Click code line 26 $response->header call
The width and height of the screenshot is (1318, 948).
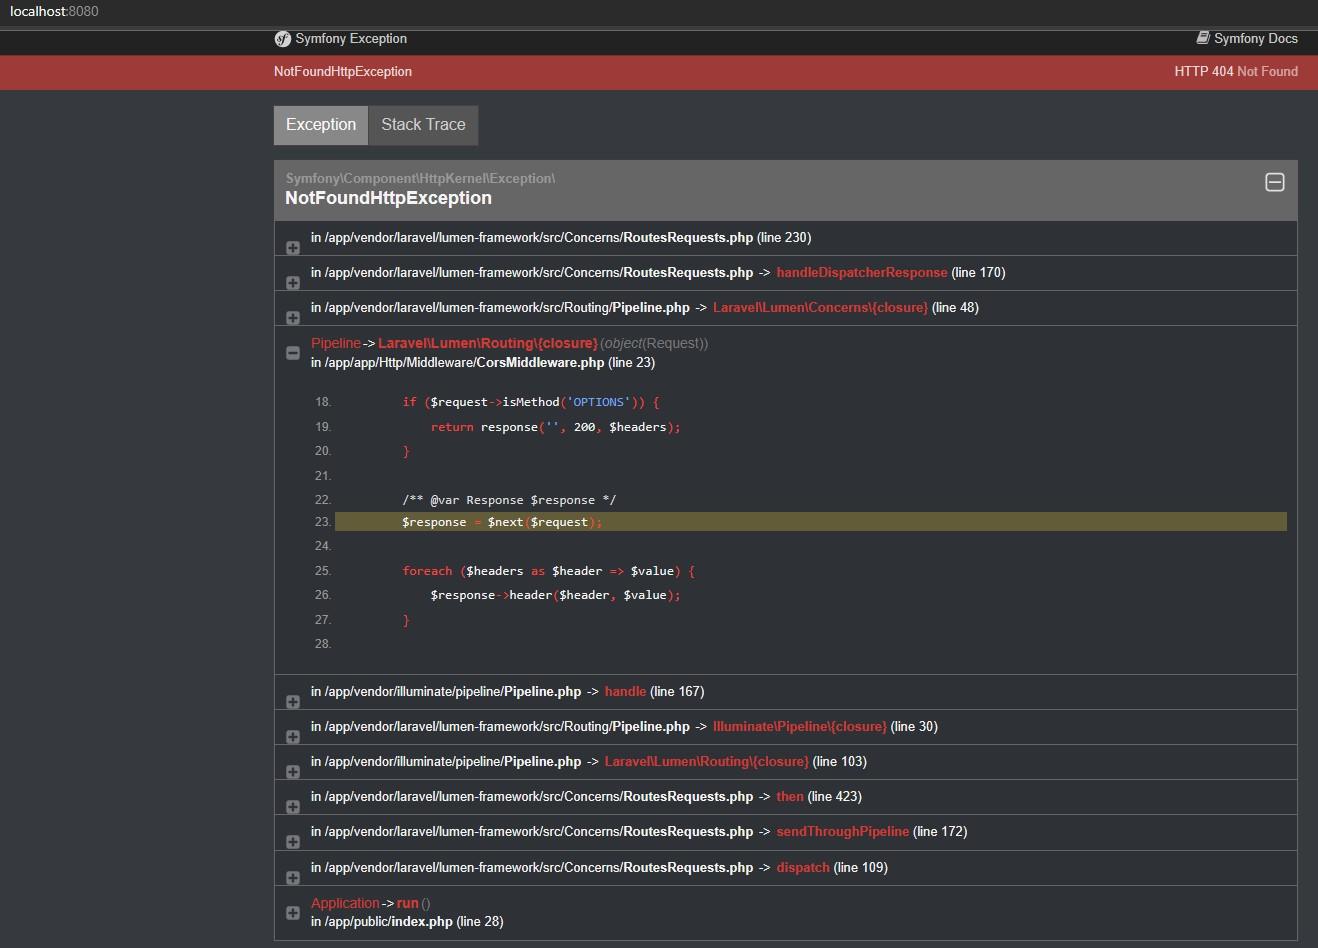(x=555, y=595)
